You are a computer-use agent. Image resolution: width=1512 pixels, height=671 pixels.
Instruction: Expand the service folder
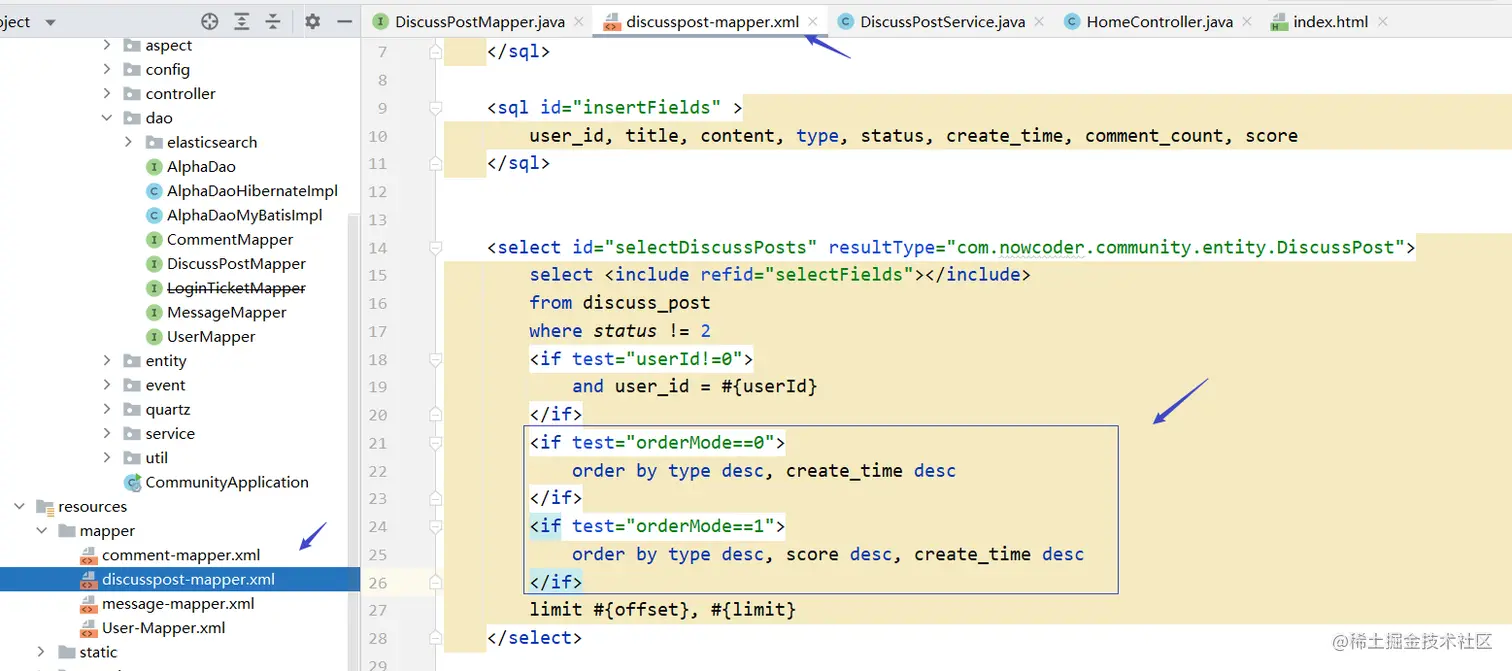pyautogui.click(x=107, y=433)
